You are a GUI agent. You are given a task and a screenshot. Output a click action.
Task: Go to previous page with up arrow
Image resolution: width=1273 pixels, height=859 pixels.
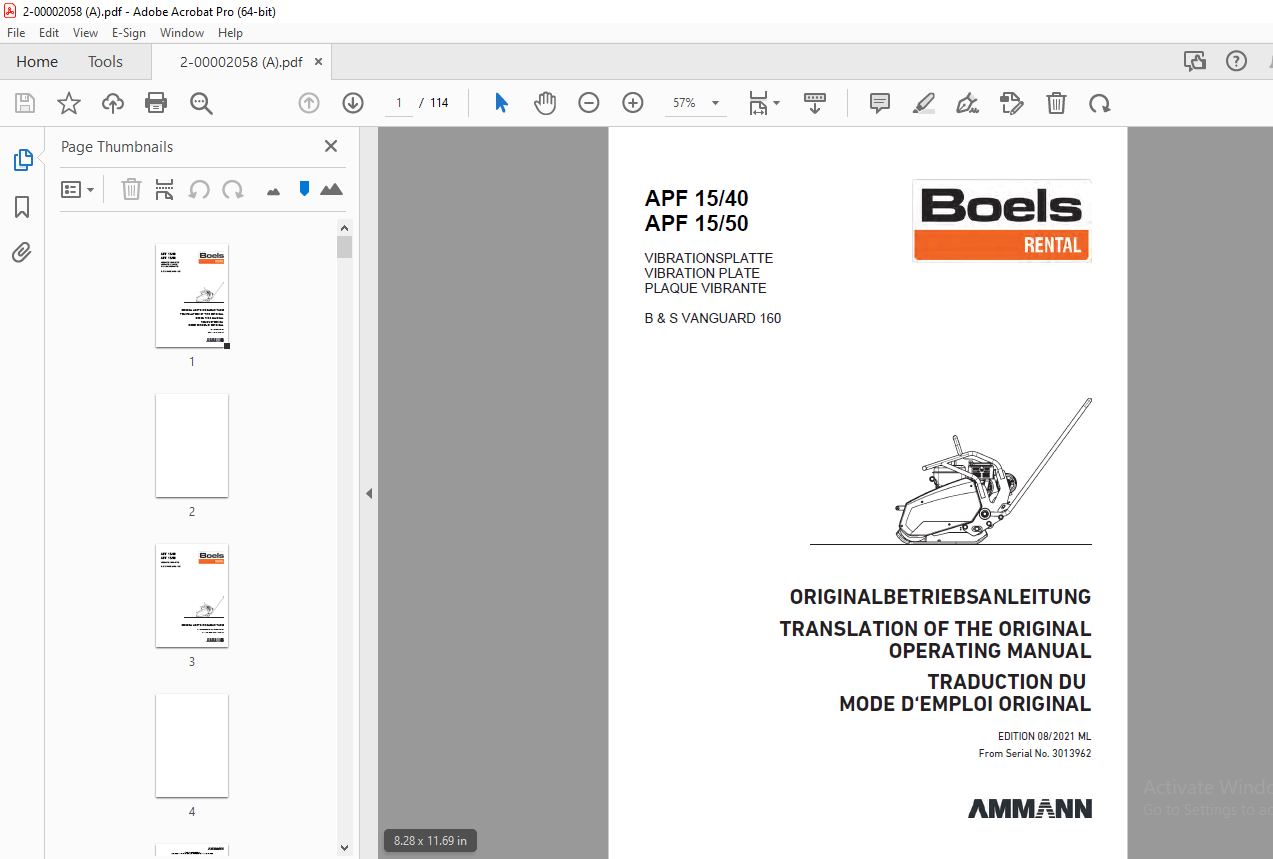(x=309, y=103)
